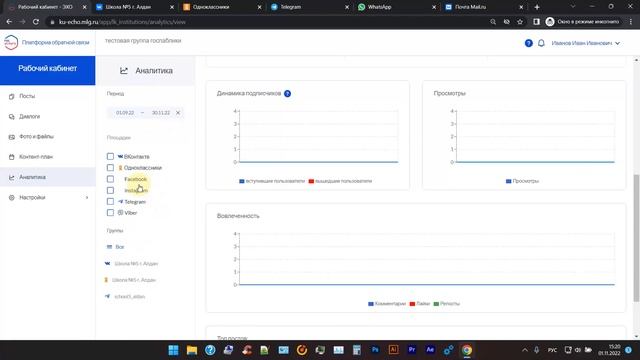
Task: Click the Посты icon in the sidebar
Action: pyautogui.click(x=11, y=96)
